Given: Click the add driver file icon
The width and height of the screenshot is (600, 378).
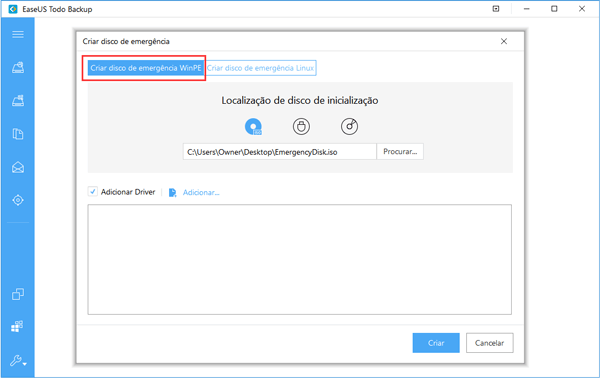Looking at the screenshot, I should (x=173, y=192).
